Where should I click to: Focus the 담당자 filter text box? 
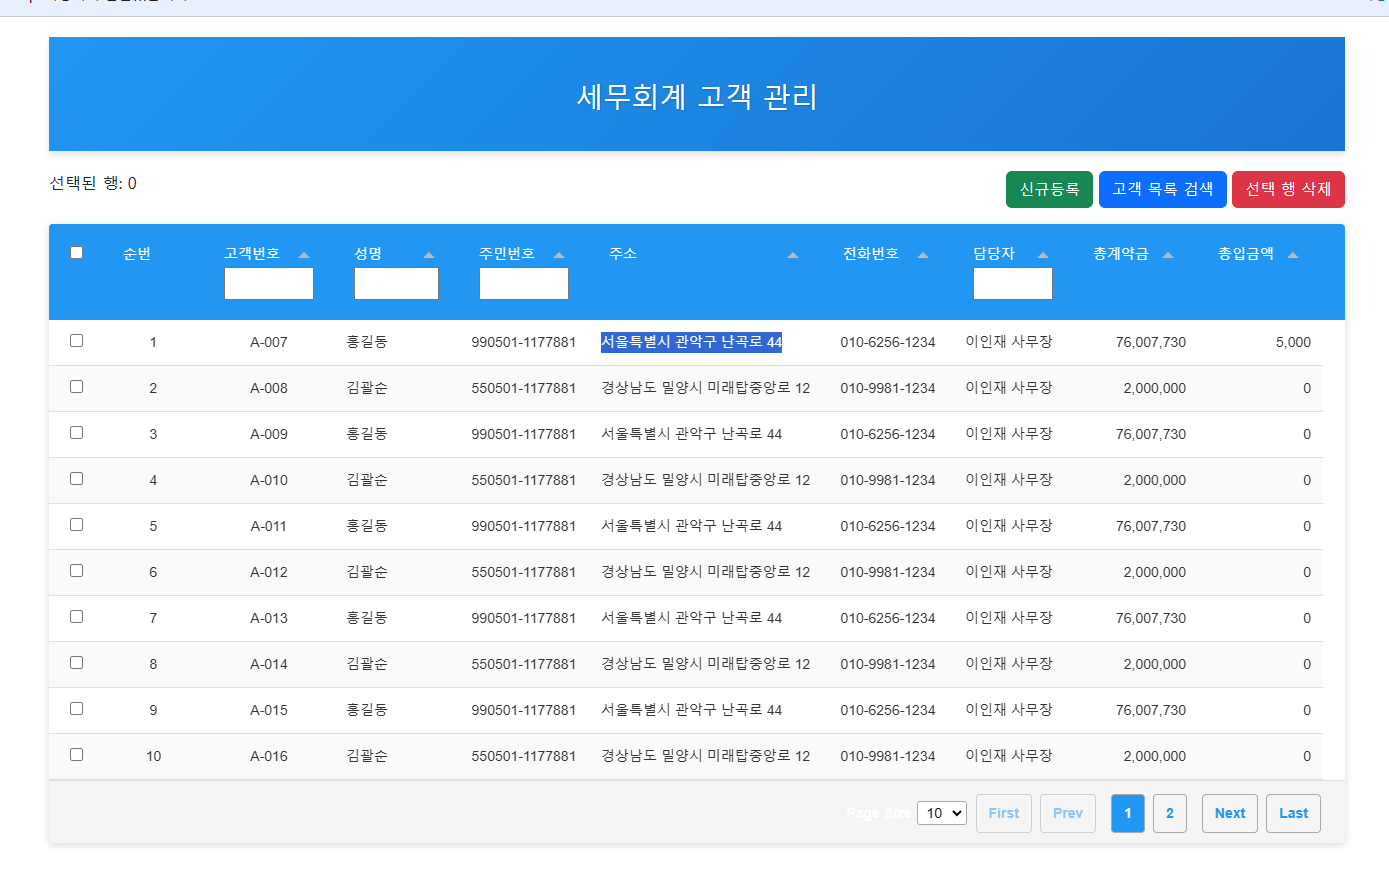[x=1012, y=284]
